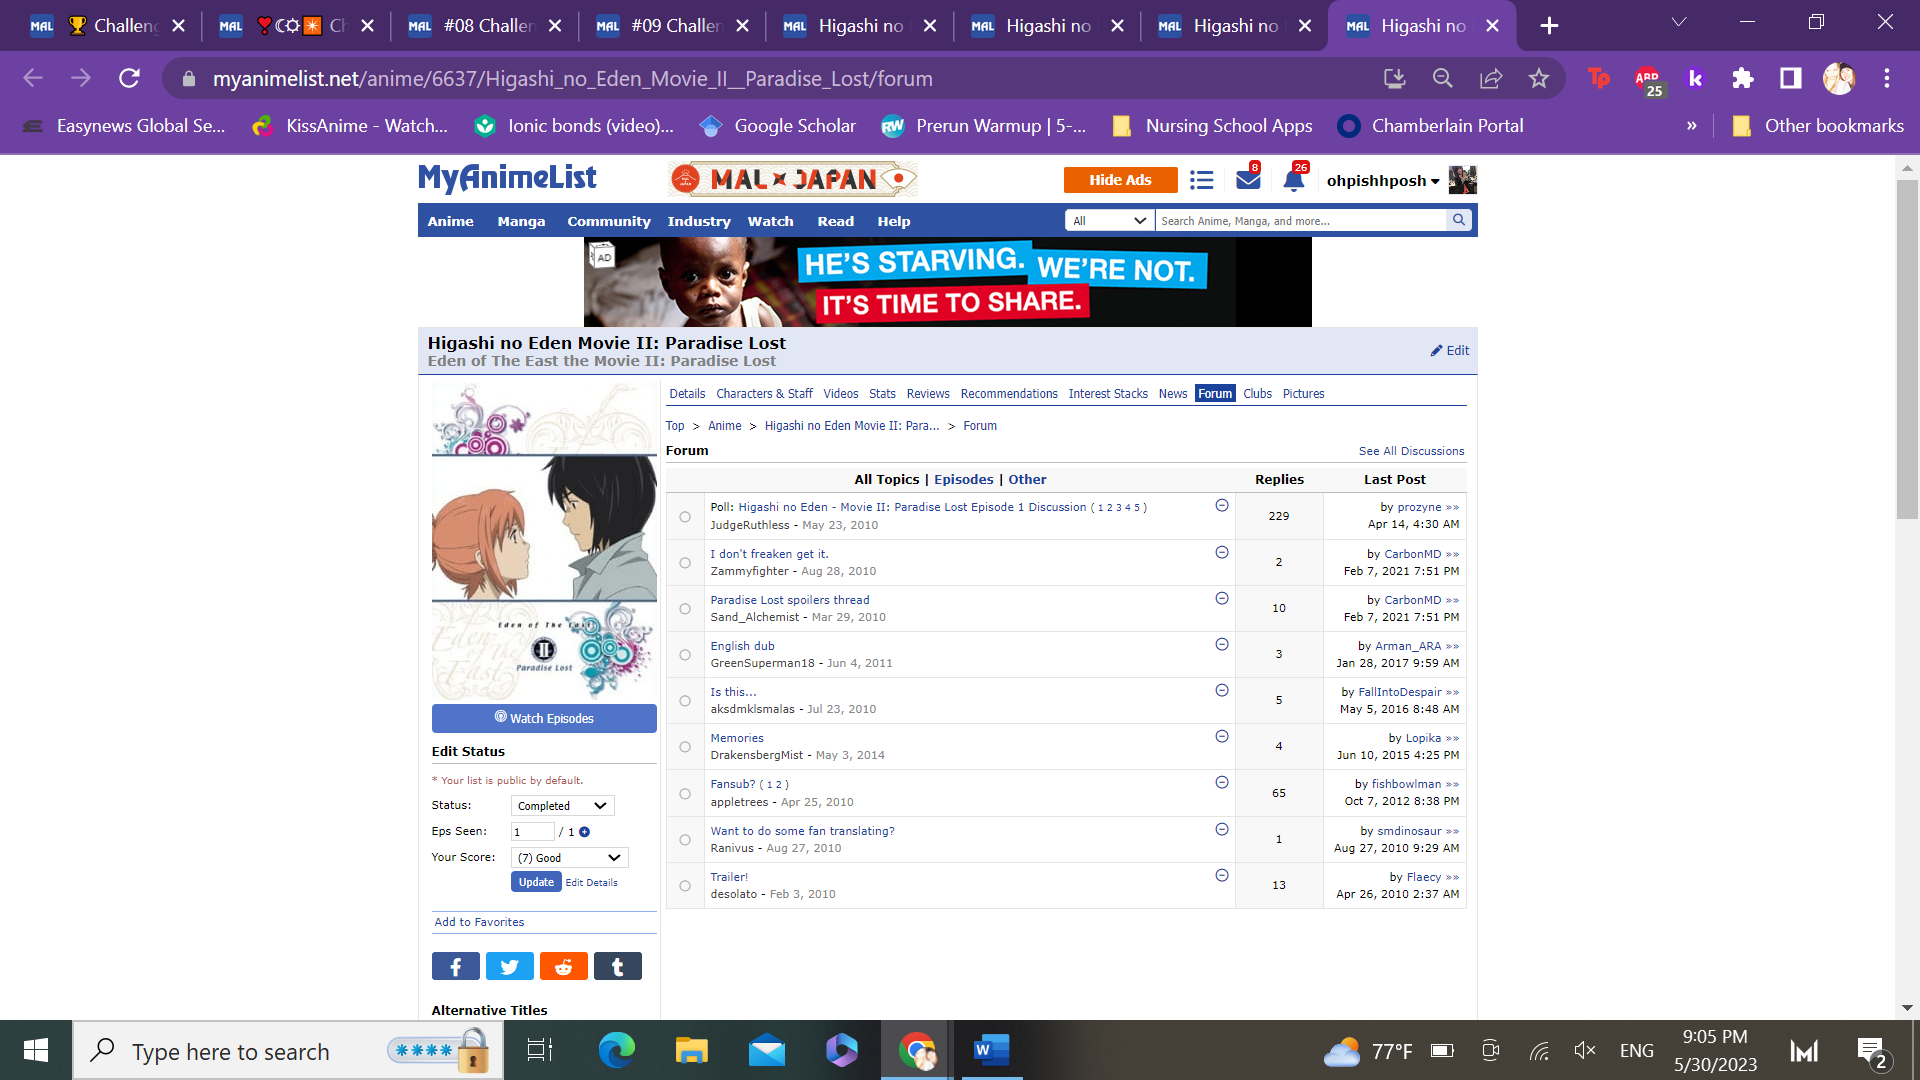
Task: Click the notifications bell icon
Action: click(1293, 180)
